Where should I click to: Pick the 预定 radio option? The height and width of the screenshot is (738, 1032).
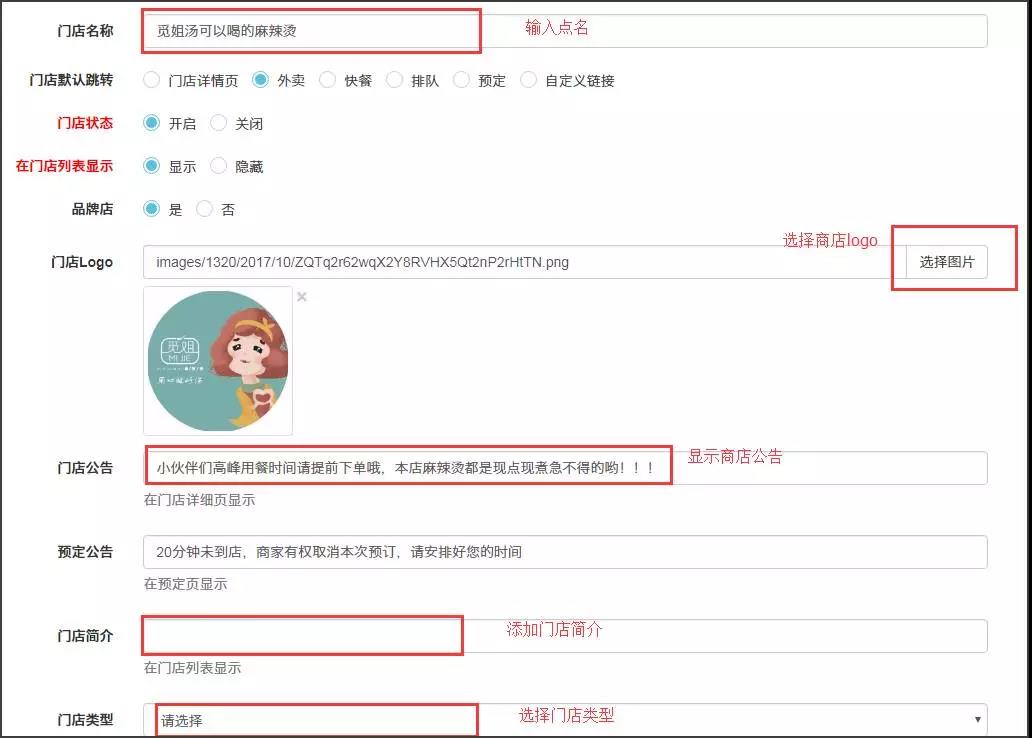click(x=461, y=80)
